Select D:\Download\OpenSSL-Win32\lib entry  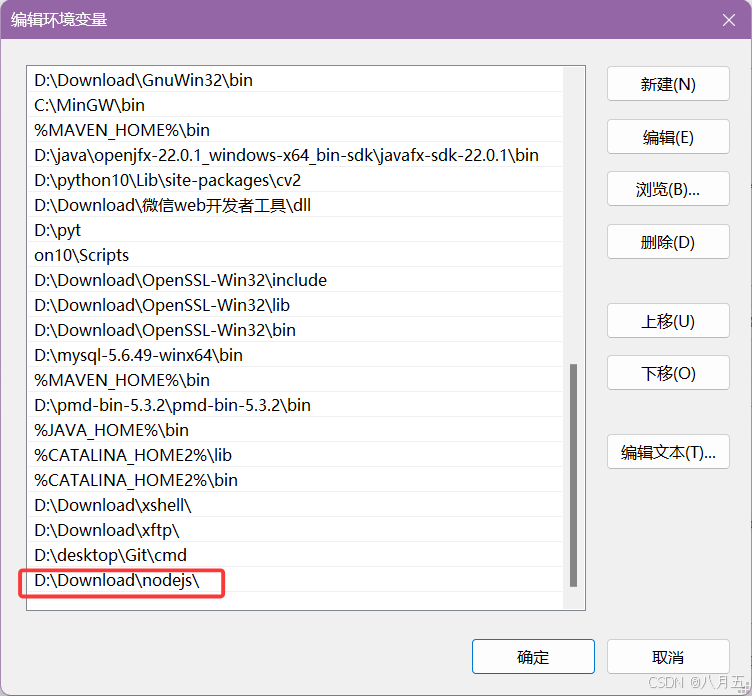tap(295, 305)
